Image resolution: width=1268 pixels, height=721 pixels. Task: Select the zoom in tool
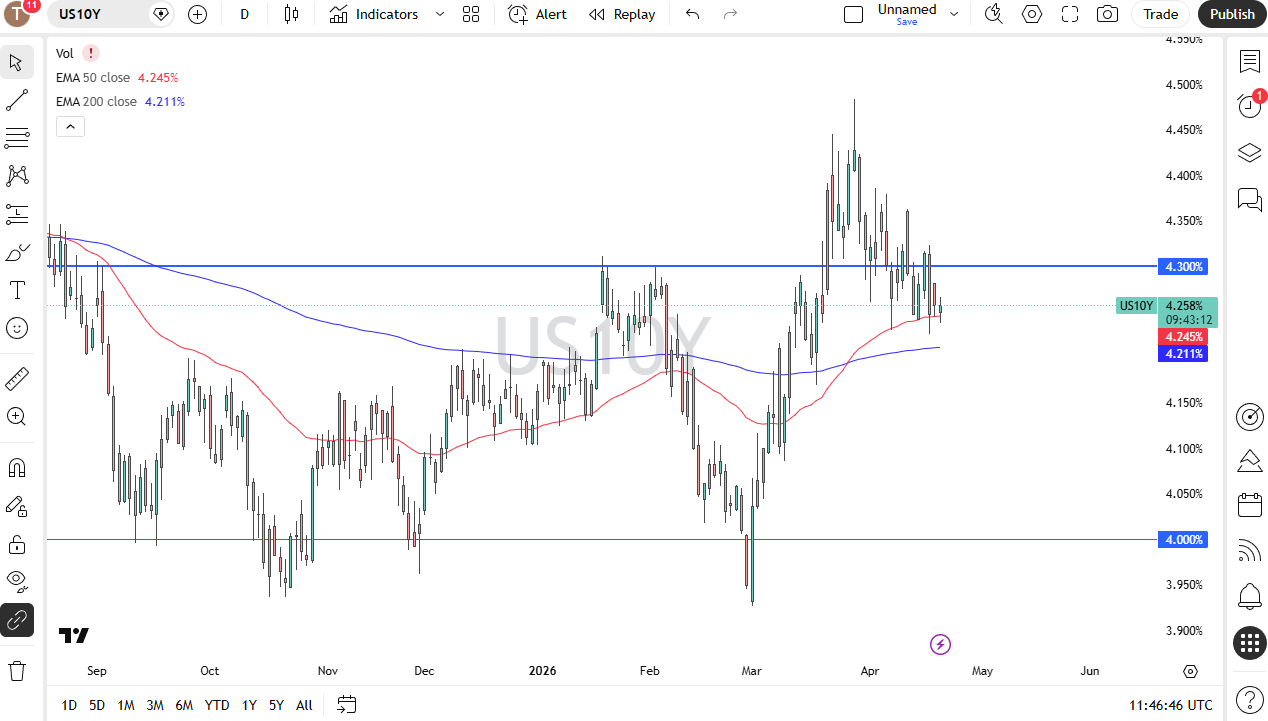[x=17, y=417]
